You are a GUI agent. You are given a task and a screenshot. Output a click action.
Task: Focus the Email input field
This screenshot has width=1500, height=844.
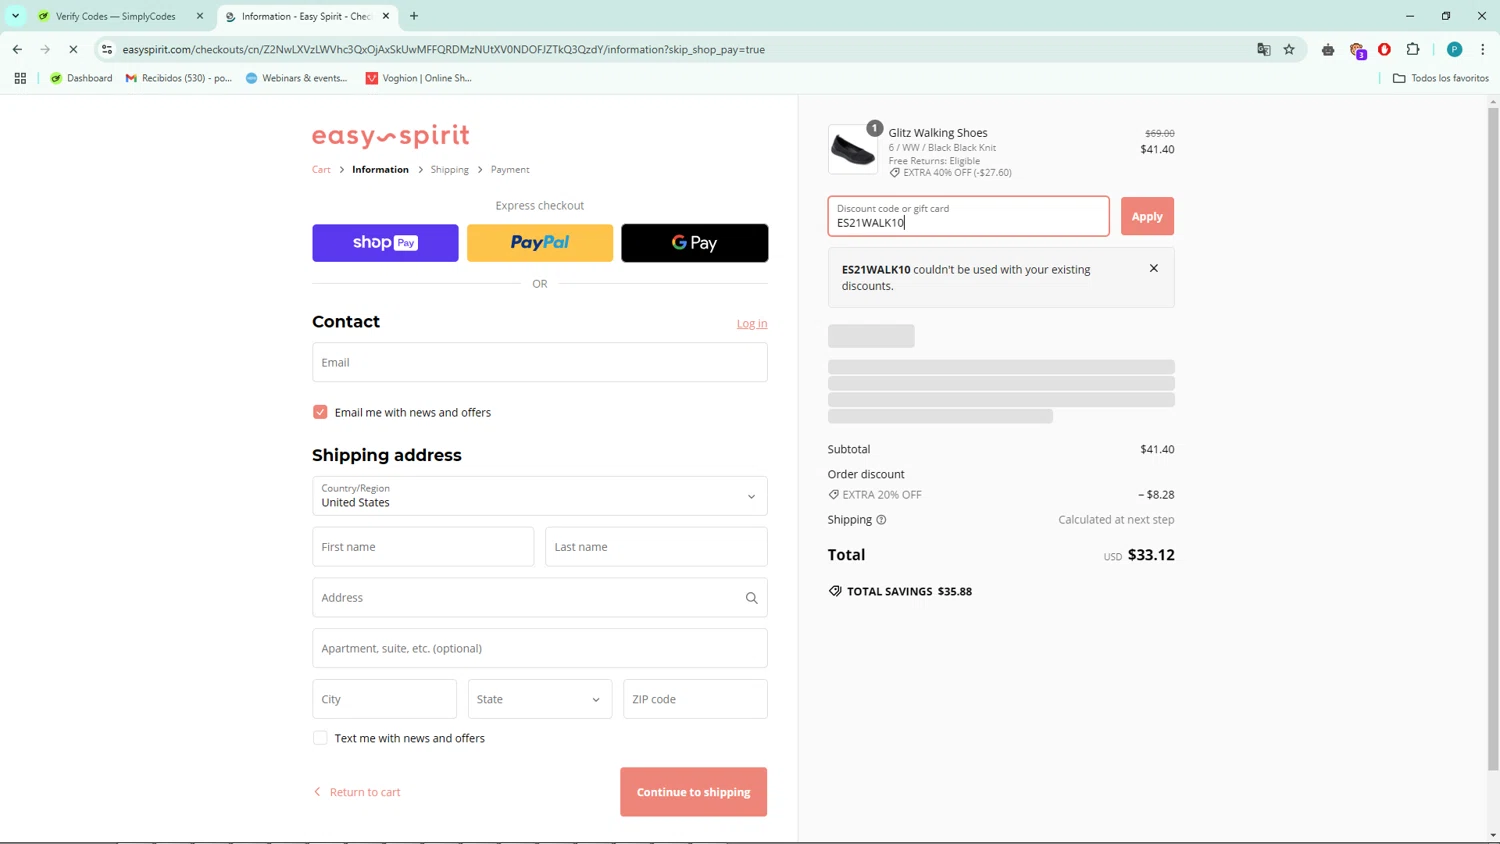tap(540, 362)
